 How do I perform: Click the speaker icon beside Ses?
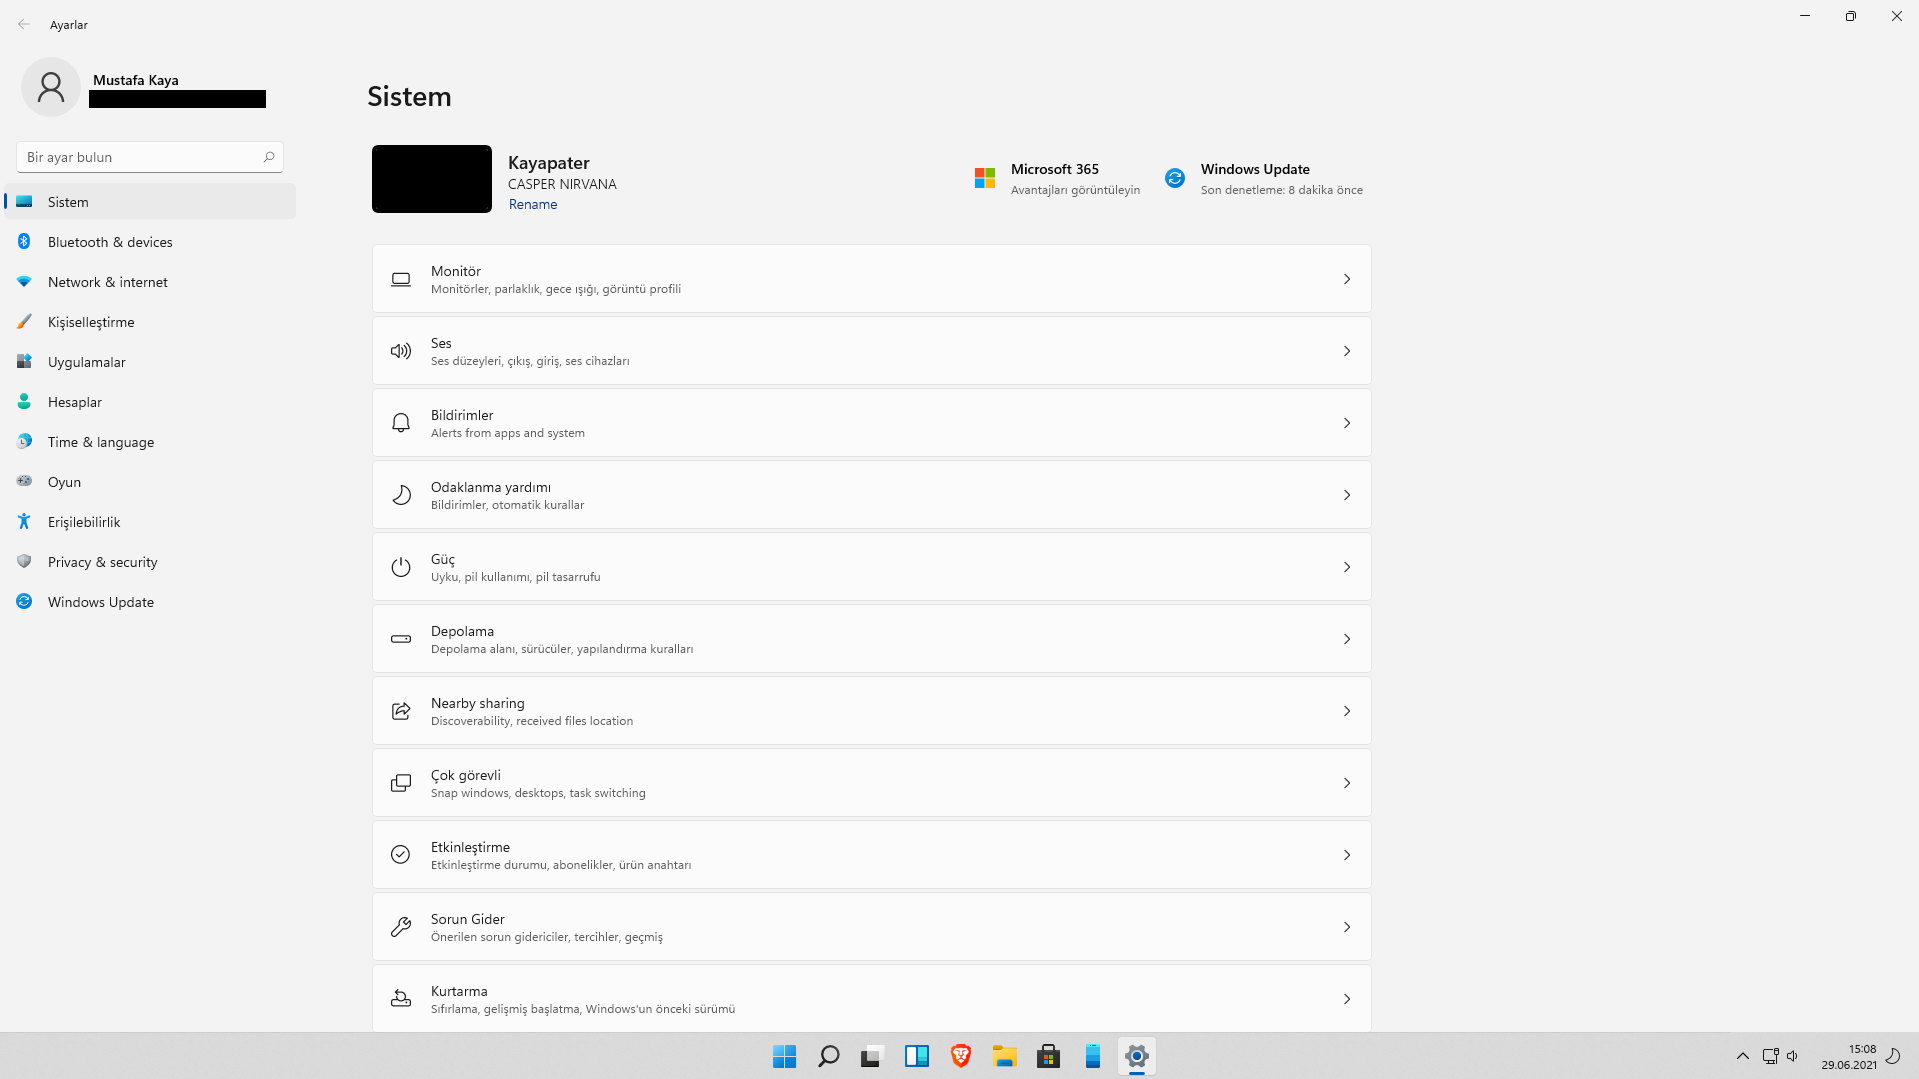pyautogui.click(x=401, y=351)
